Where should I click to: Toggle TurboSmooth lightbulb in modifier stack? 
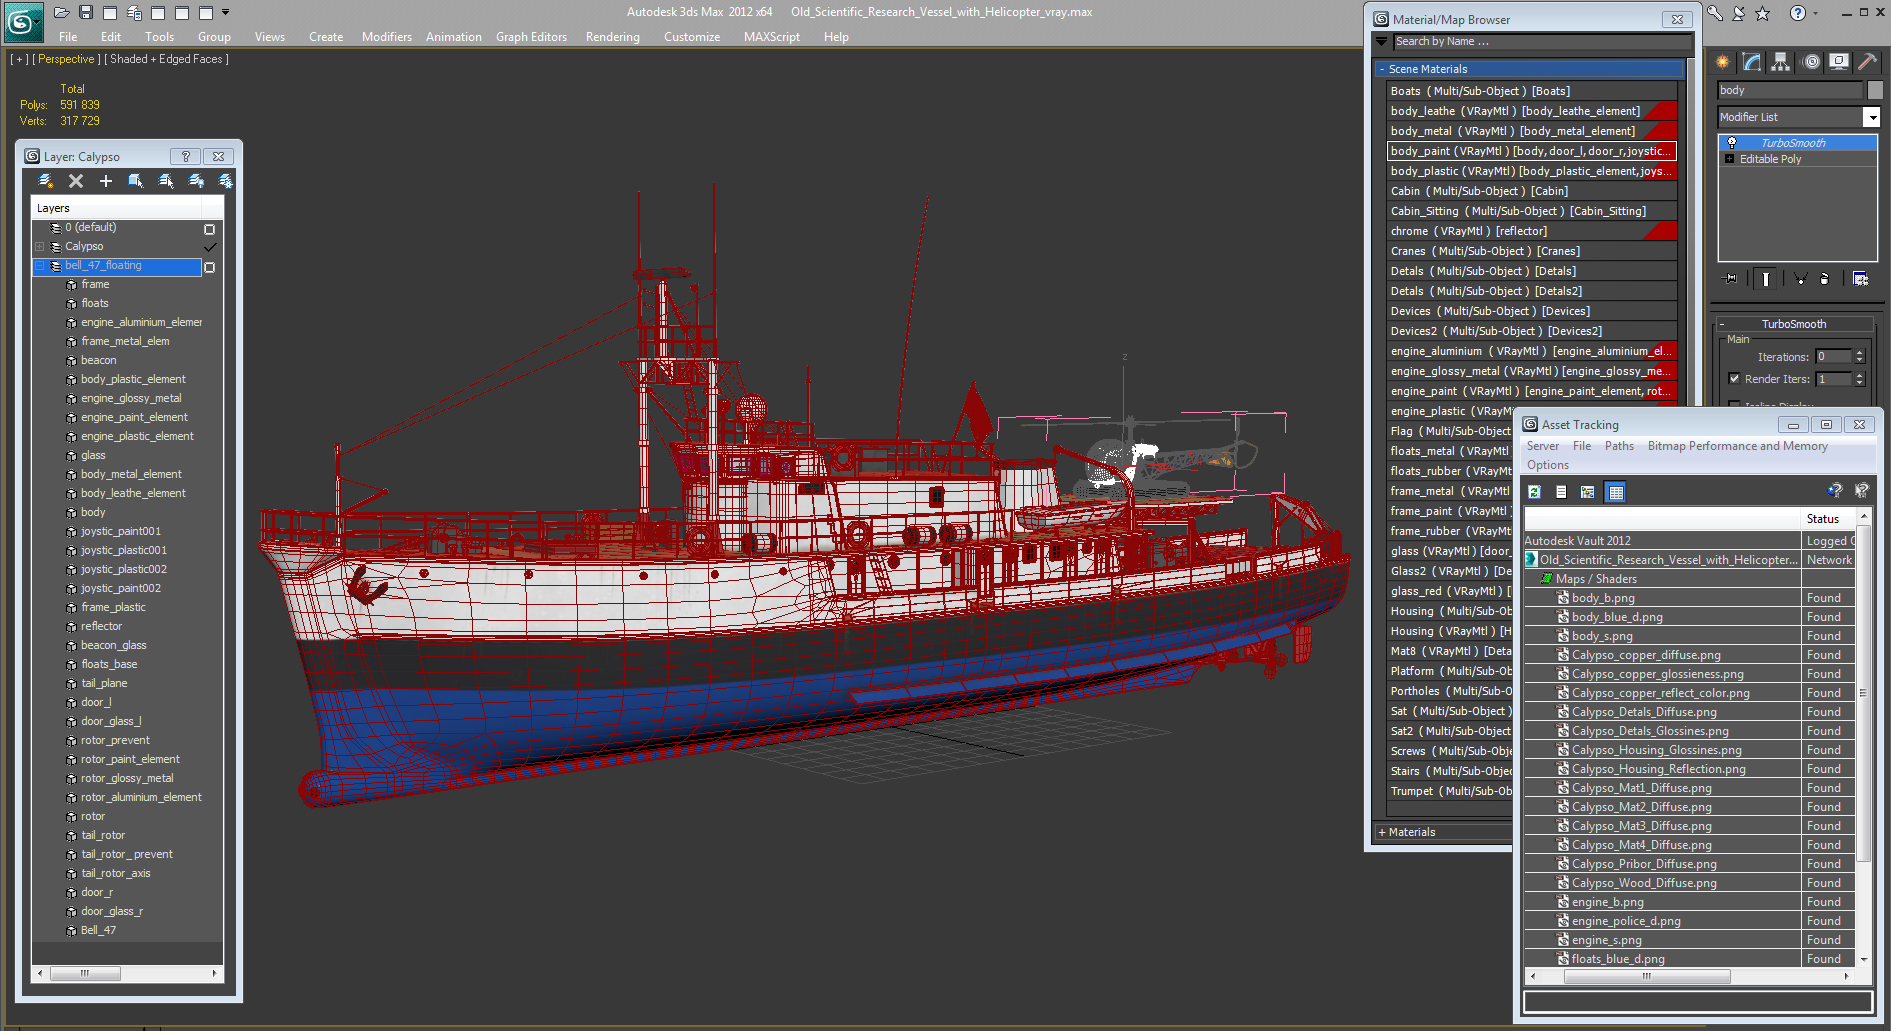pyautogui.click(x=1732, y=143)
